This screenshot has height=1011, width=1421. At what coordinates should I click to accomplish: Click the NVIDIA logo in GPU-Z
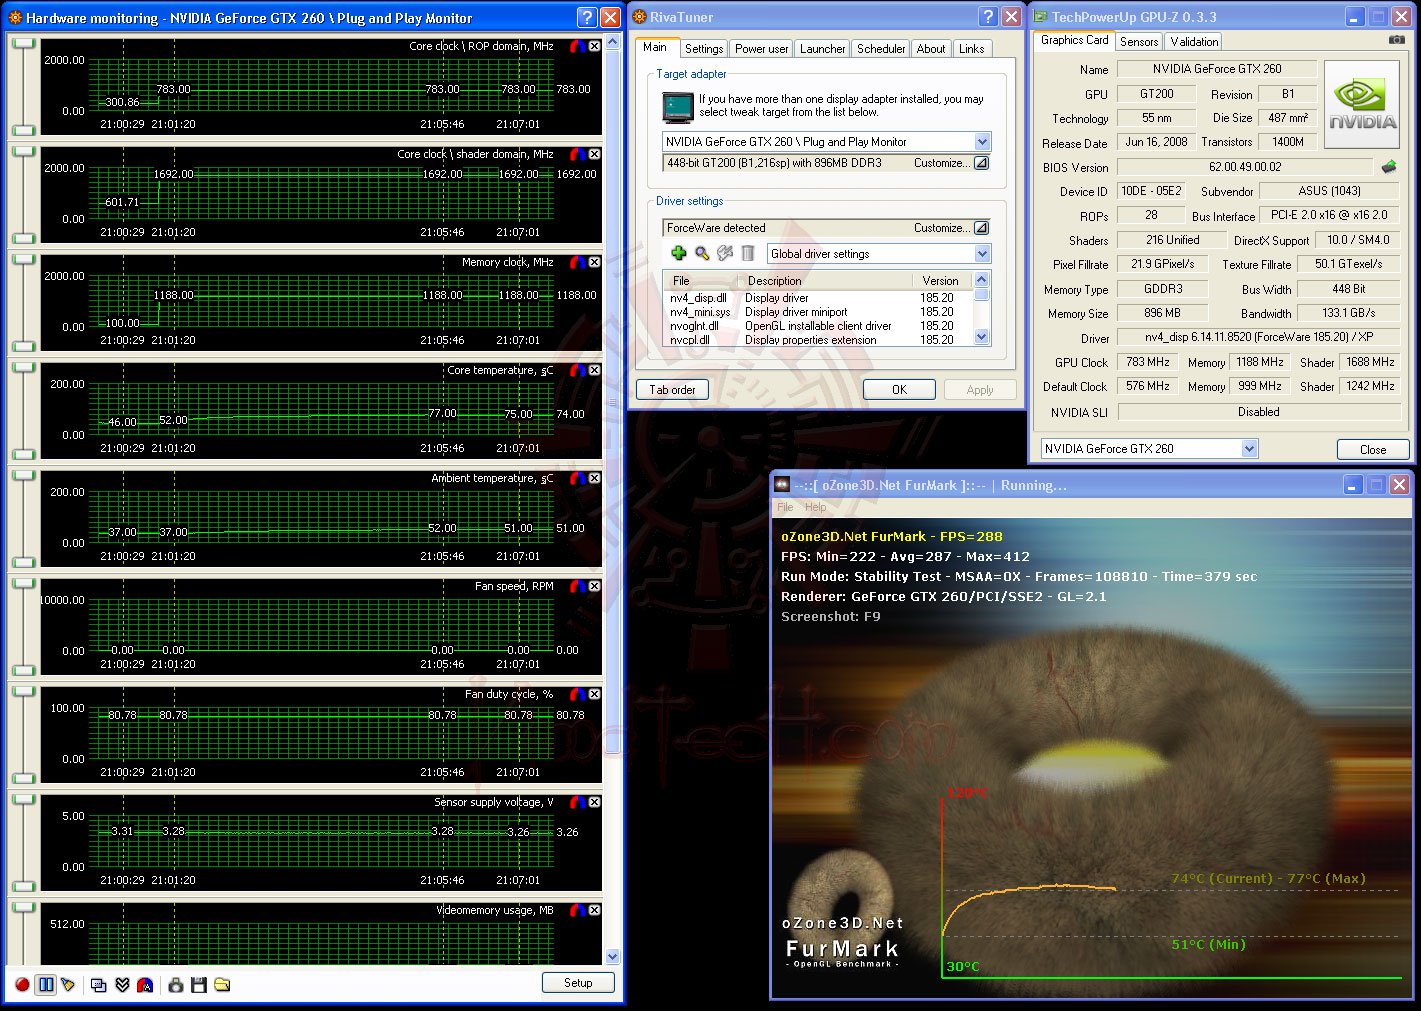[1362, 105]
